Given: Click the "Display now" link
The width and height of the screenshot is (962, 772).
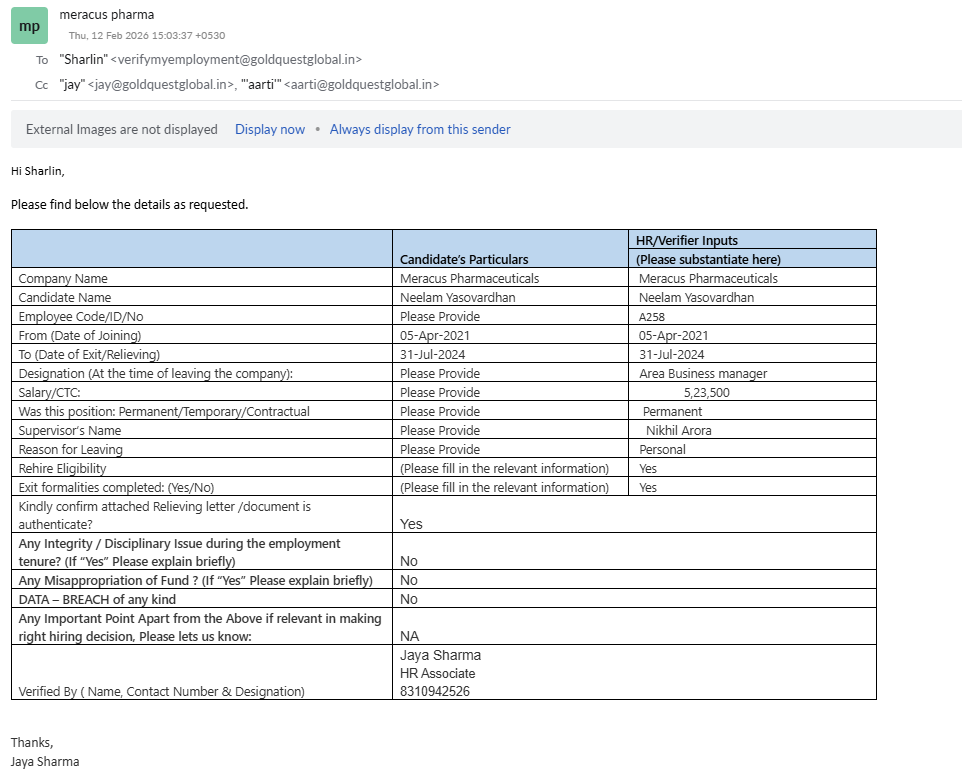Looking at the screenshot, I should (x=270, y=129).
